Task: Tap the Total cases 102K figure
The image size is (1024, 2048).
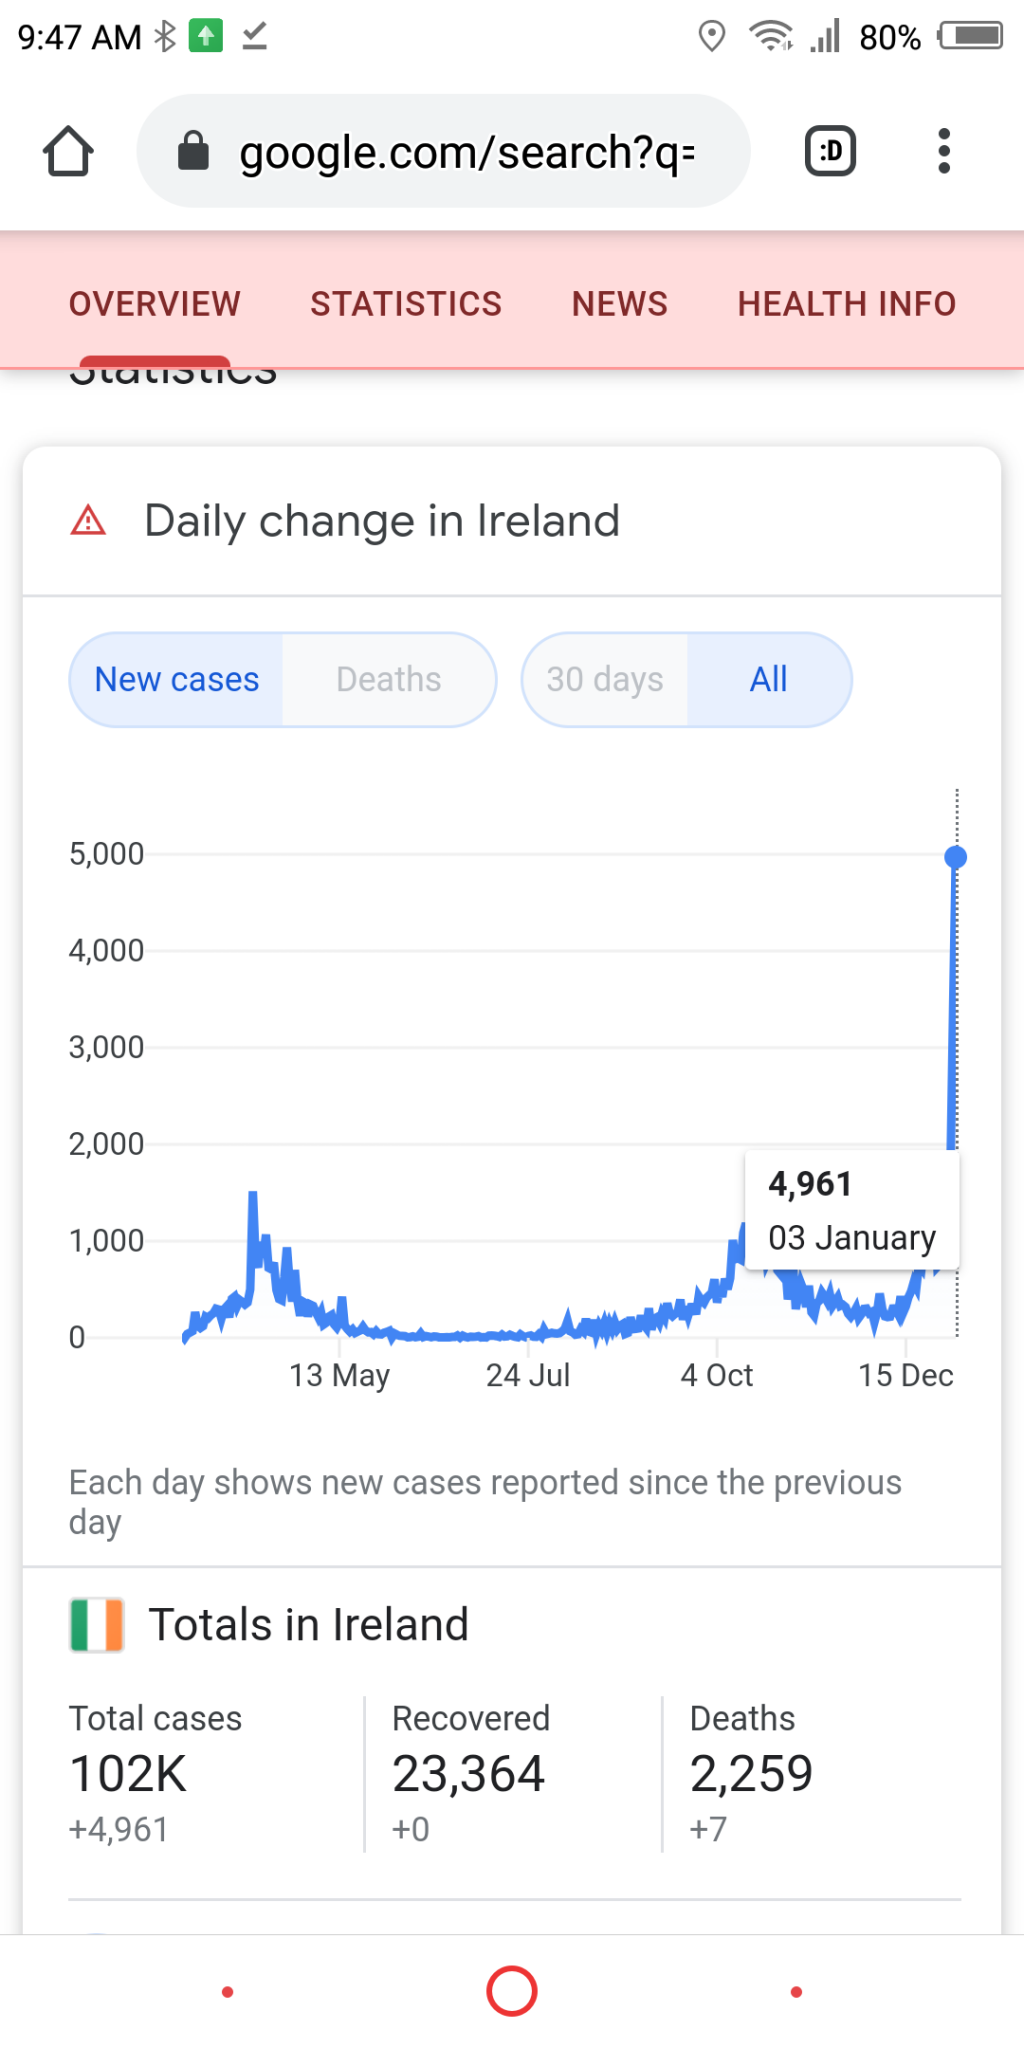Action: coord(128,1774)
